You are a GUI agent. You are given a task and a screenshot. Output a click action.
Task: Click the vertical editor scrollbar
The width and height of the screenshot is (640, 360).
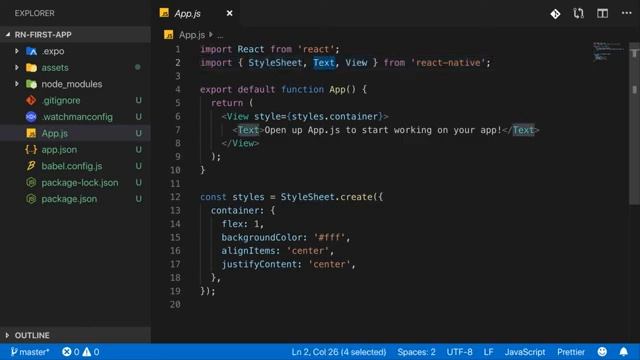634,122
